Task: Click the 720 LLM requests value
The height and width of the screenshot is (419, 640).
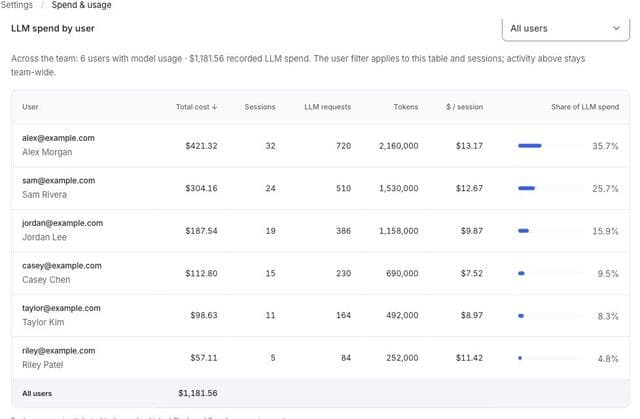Action: [343, 146]
